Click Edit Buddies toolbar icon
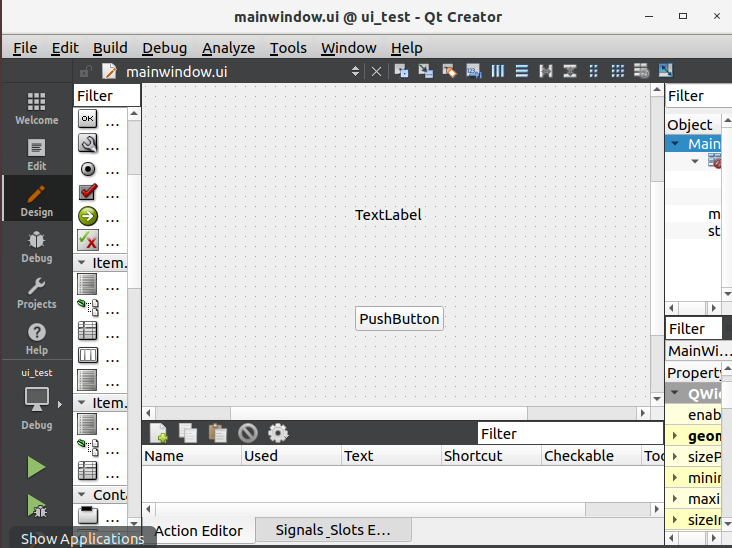The width and height of the screenshot is (732, 548). pyautogui.click(x=449, y=71)
